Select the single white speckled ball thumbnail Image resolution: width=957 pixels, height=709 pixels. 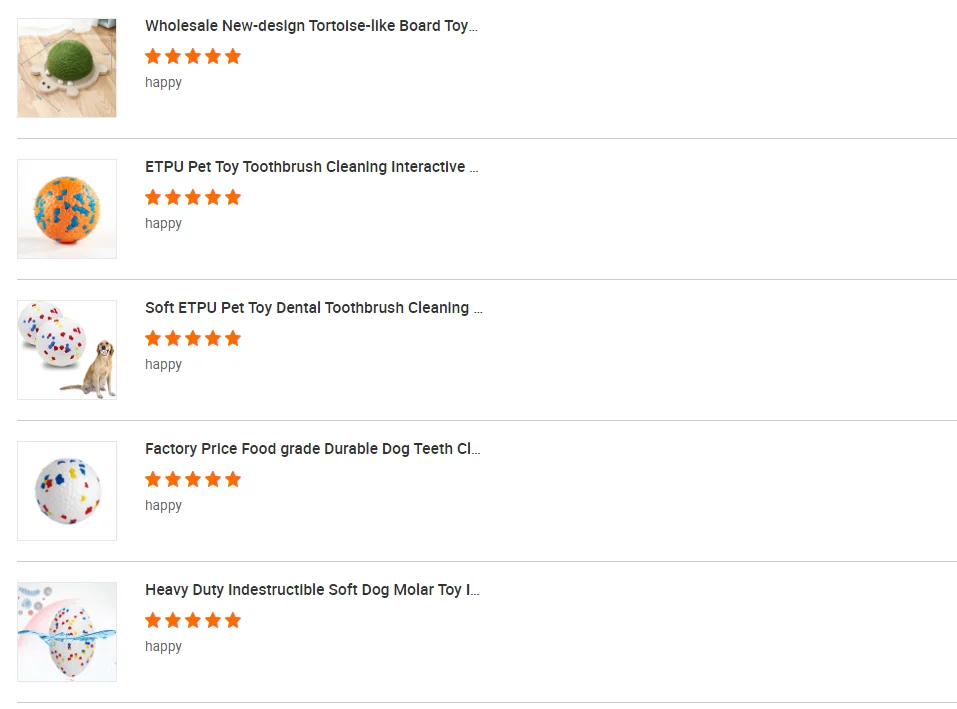click(x=67, y=491)
